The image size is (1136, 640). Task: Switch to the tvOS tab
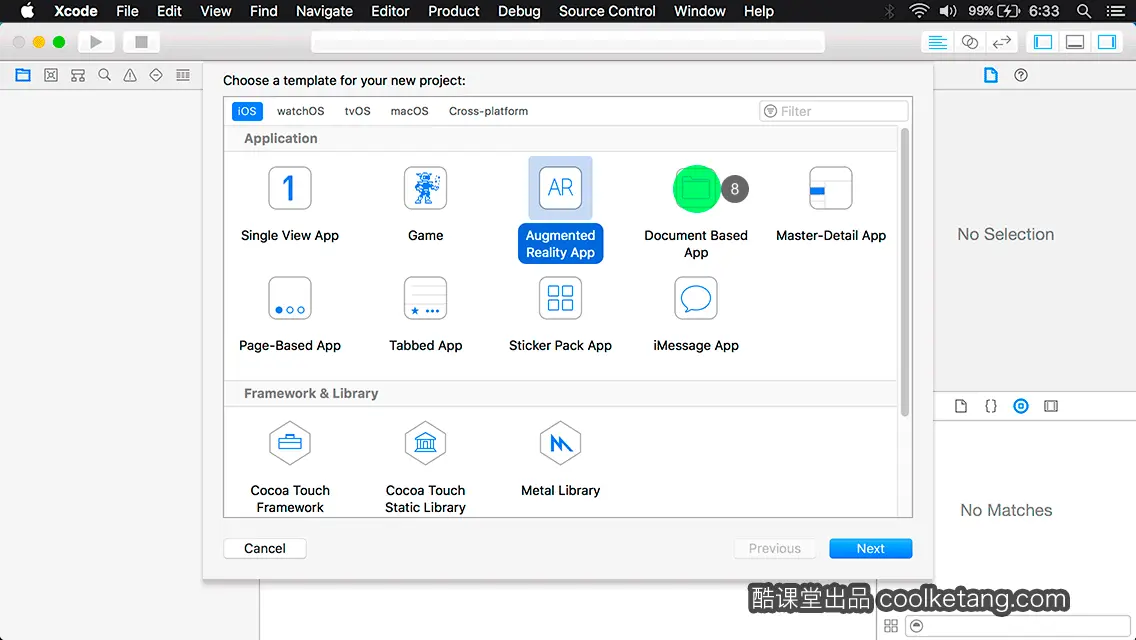[357, 111]
